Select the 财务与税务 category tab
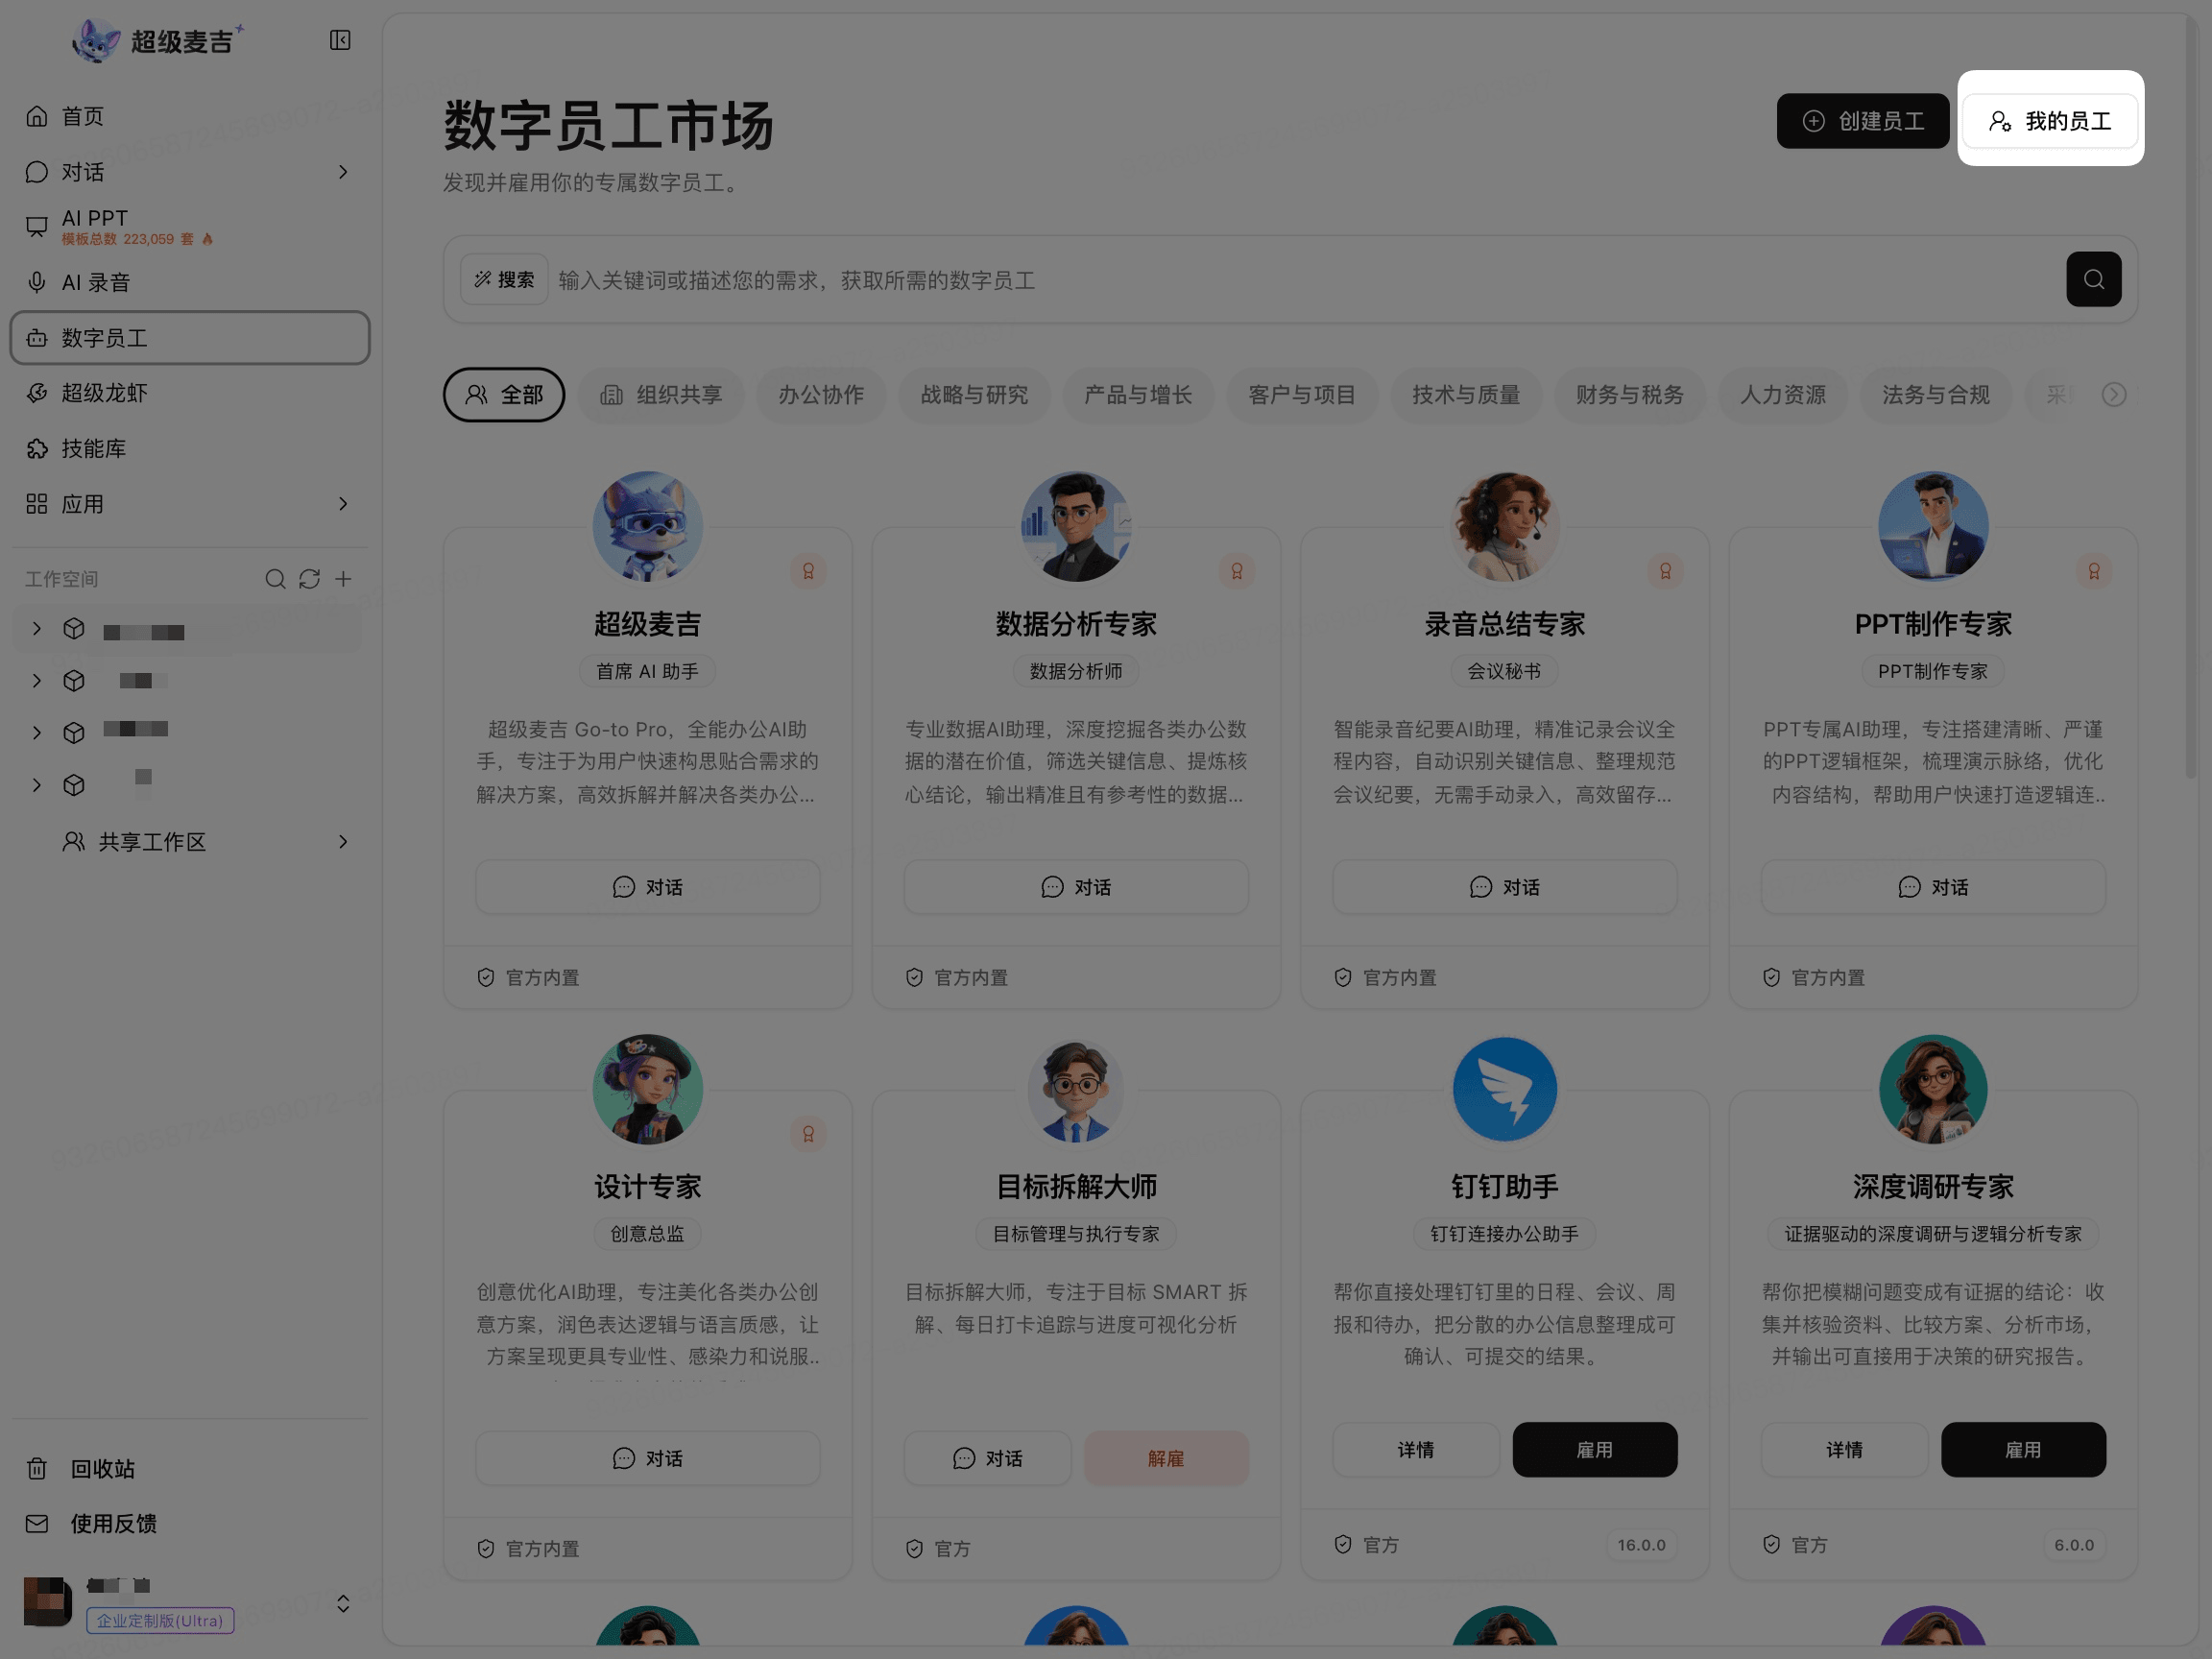The height and width of the screenshot is (1659, 2212). click(1629, 395)
